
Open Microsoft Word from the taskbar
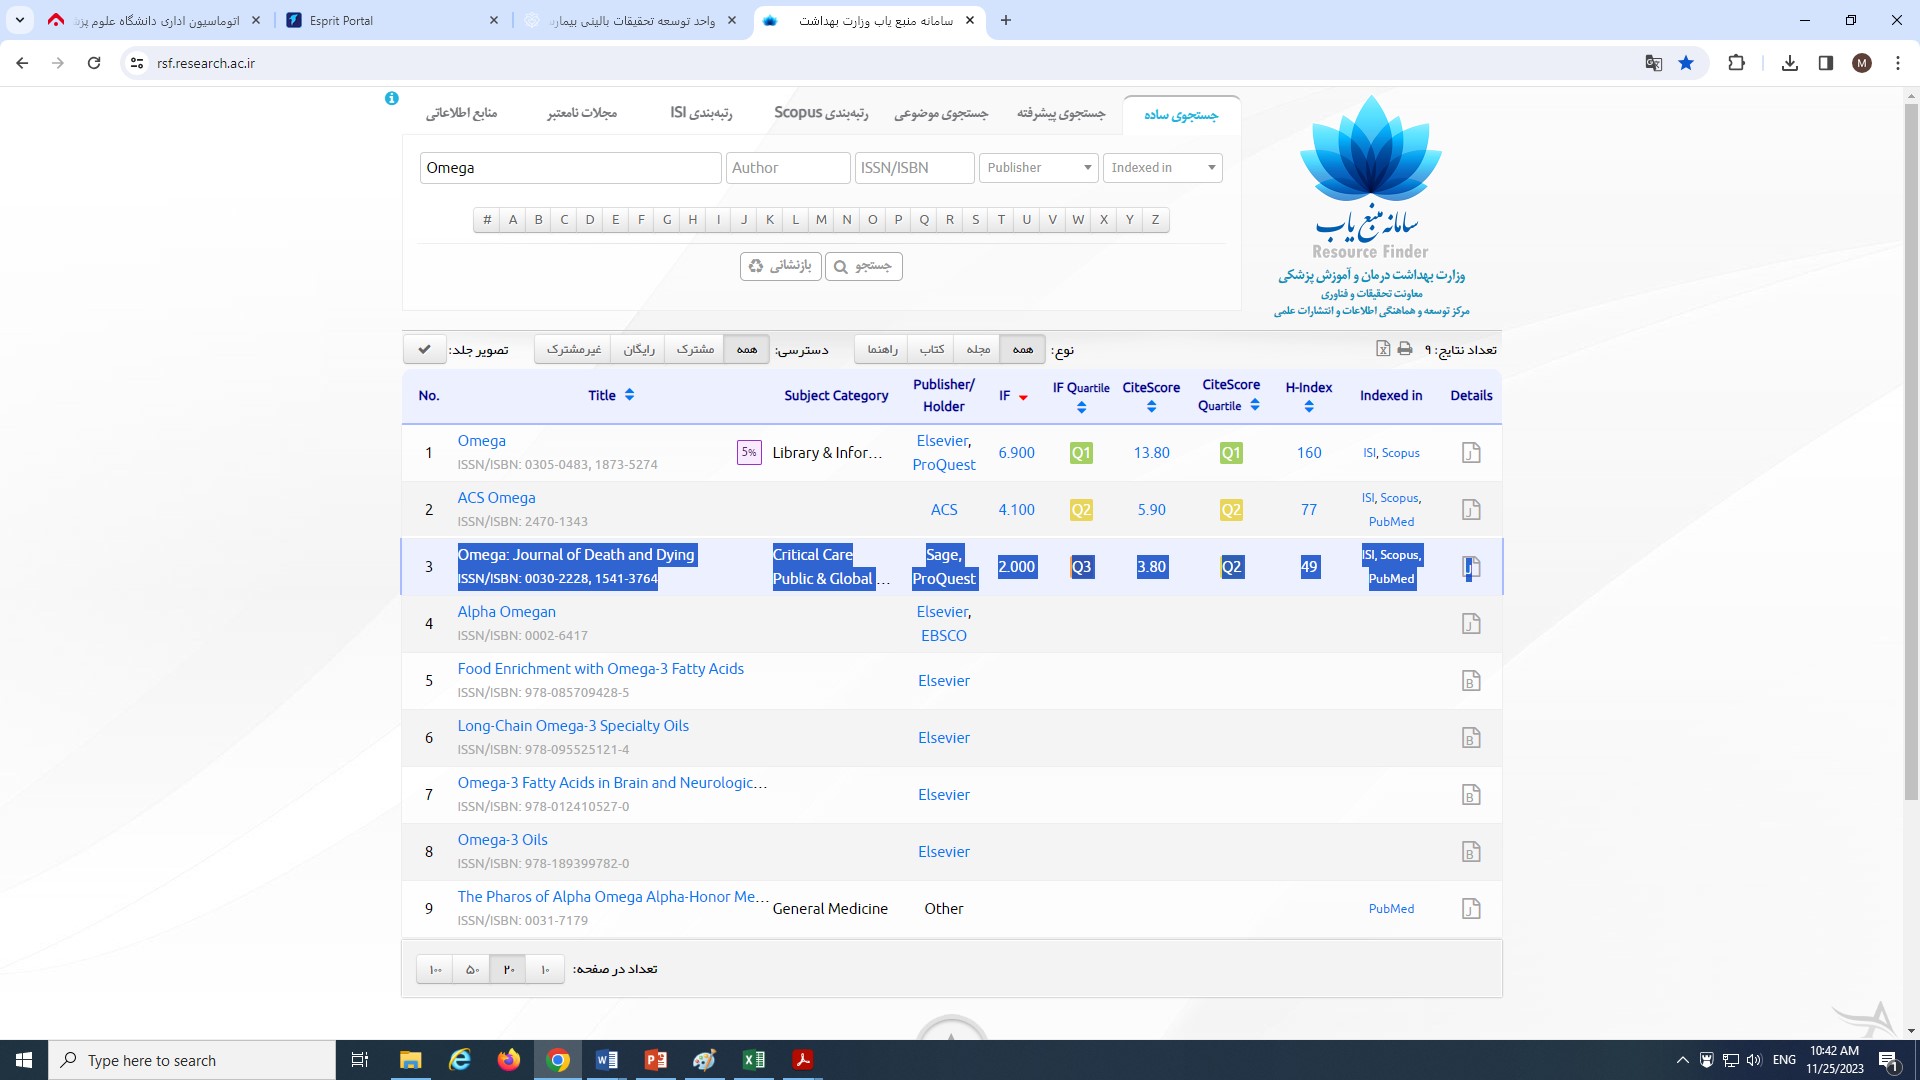(606, 1060)
